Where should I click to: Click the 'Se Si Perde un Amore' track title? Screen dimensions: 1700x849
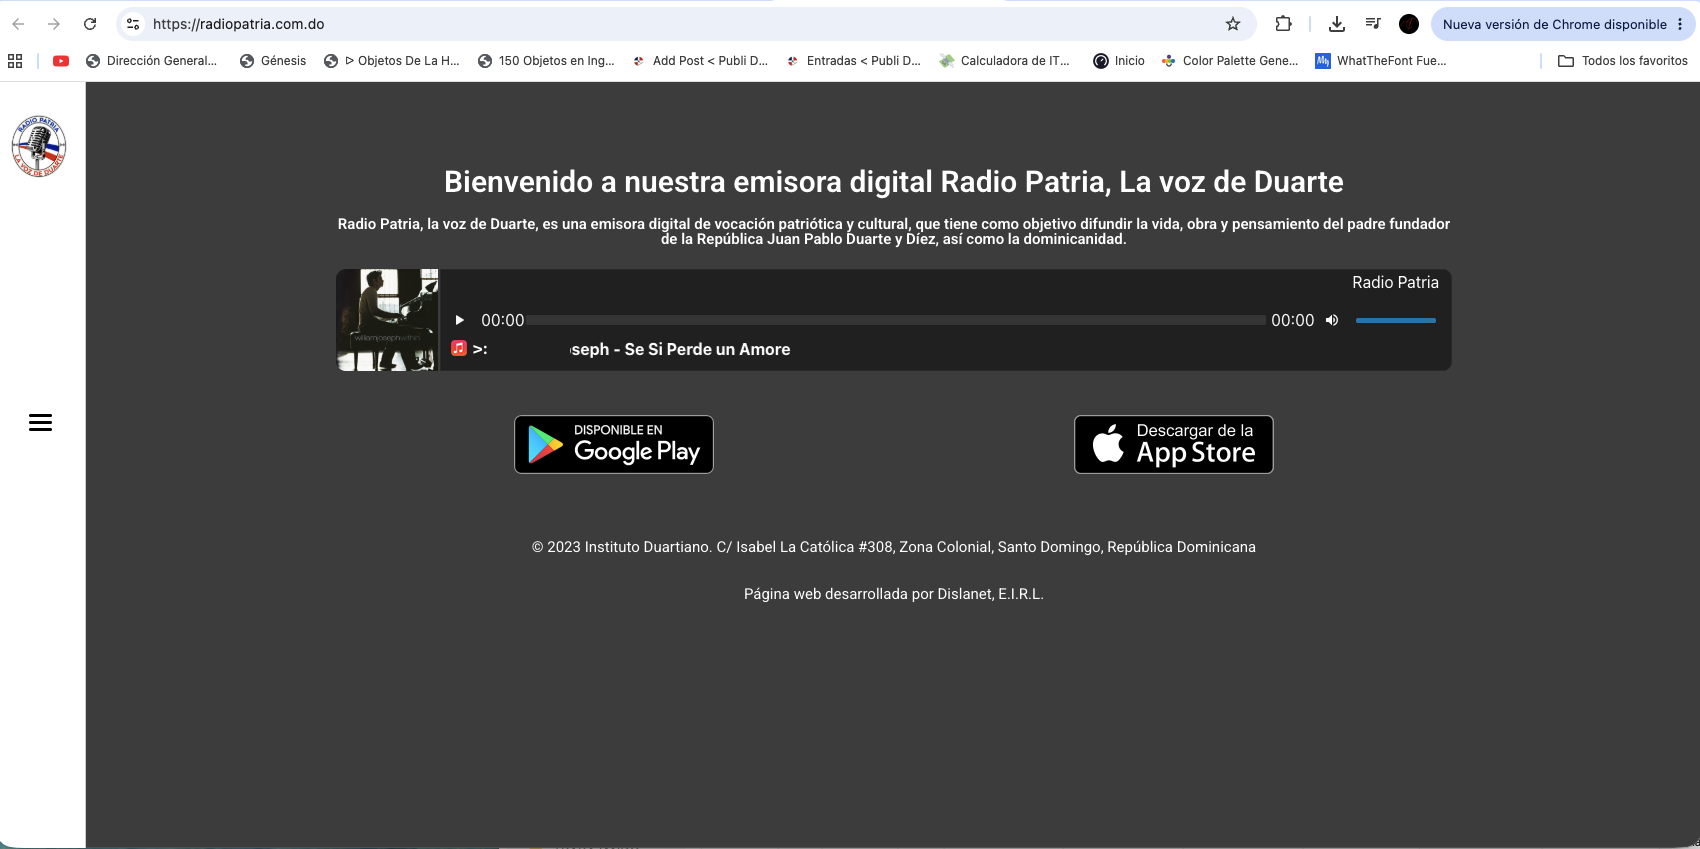coord(707,349)
